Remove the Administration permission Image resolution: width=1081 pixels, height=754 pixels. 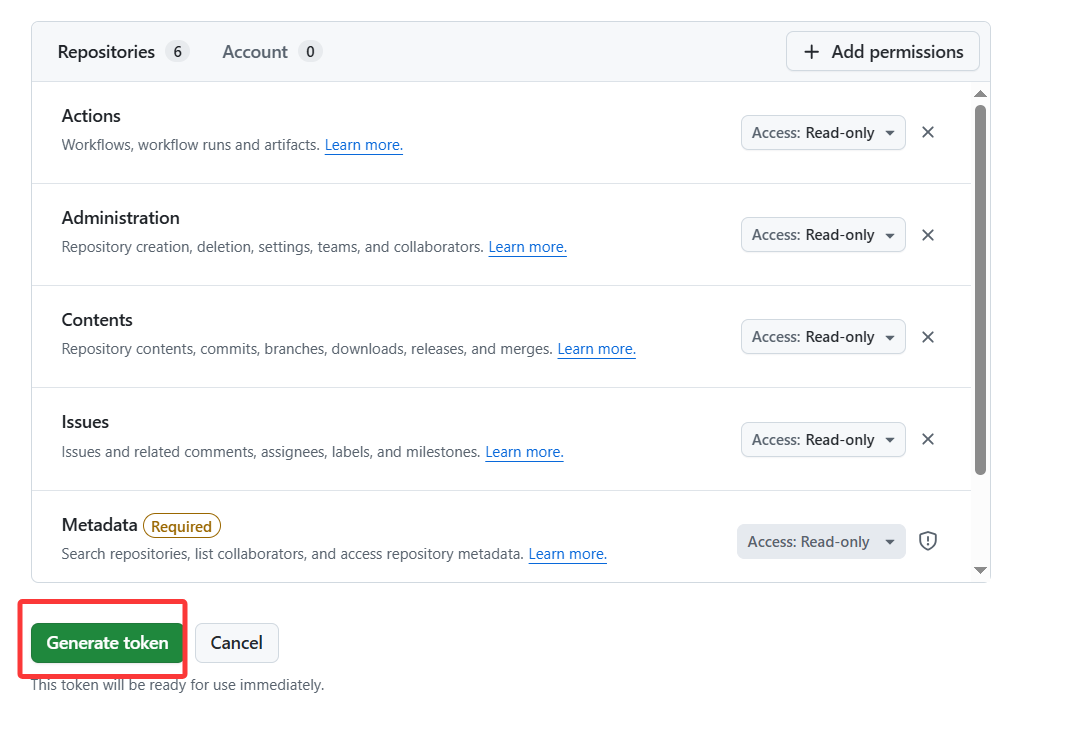pyautogui.click(x=928, y=235)
